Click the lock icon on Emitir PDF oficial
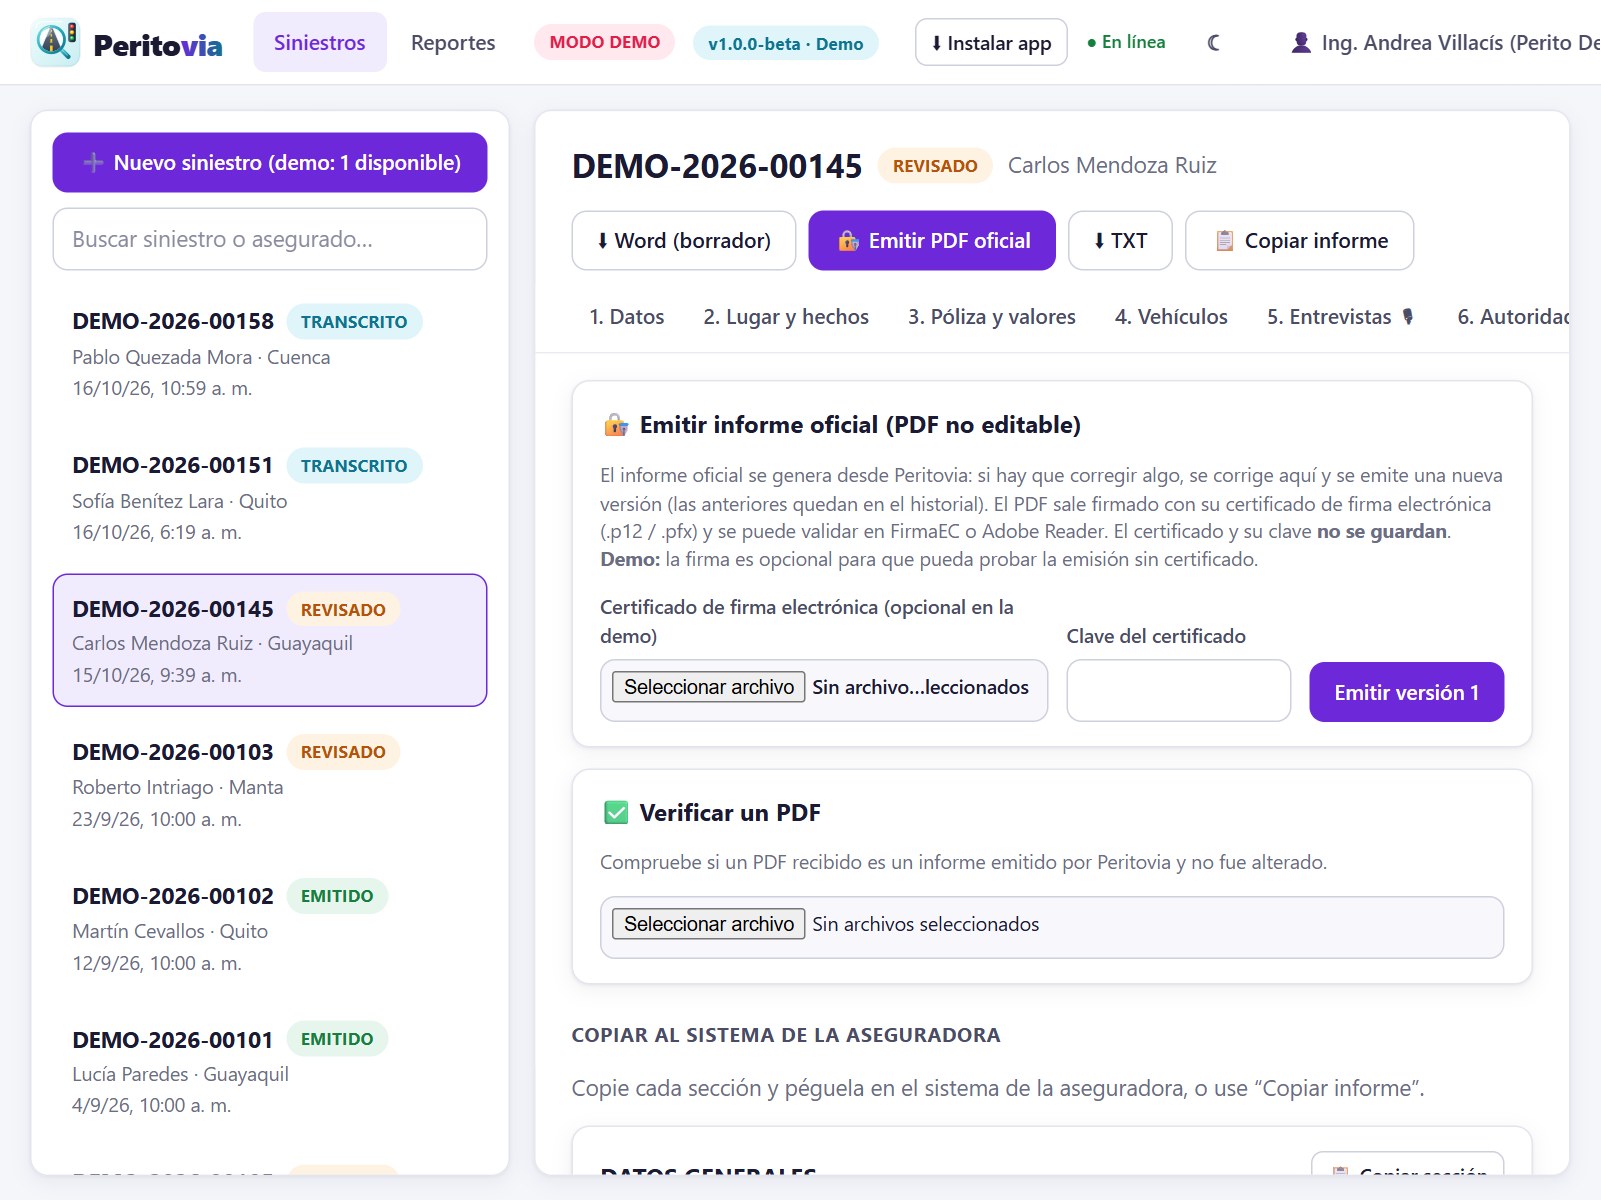This screenshot has height=1200, width=1601. pos(848,241)
